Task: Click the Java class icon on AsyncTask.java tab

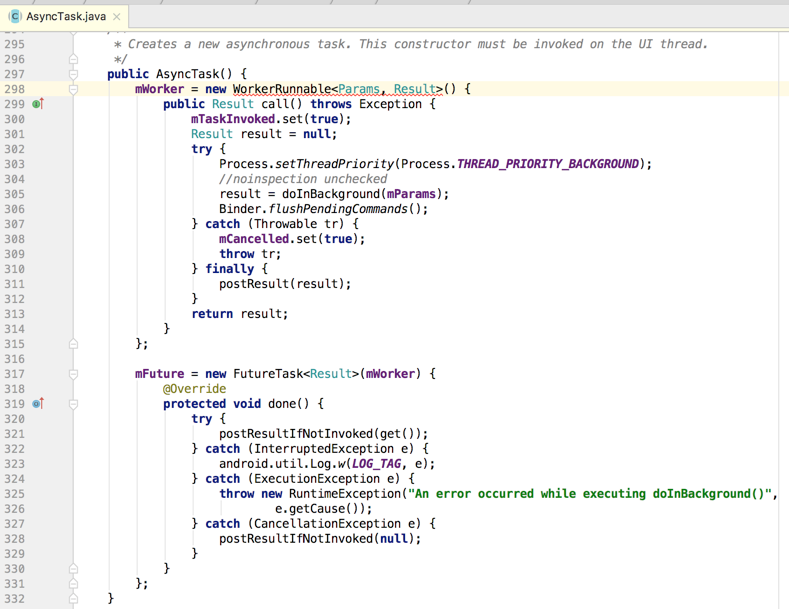Action: (x=15, y=17)
